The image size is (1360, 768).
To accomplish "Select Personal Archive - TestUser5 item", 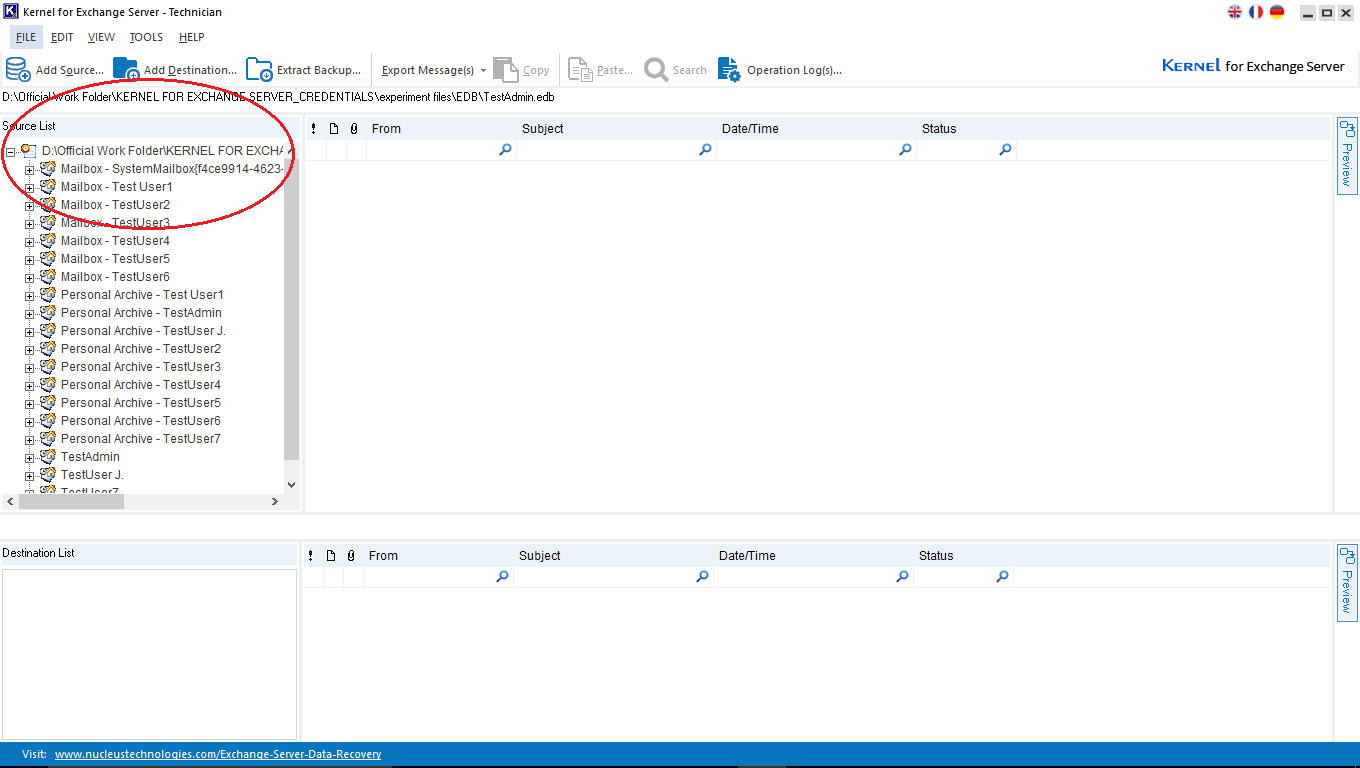I will coord(141,403).
